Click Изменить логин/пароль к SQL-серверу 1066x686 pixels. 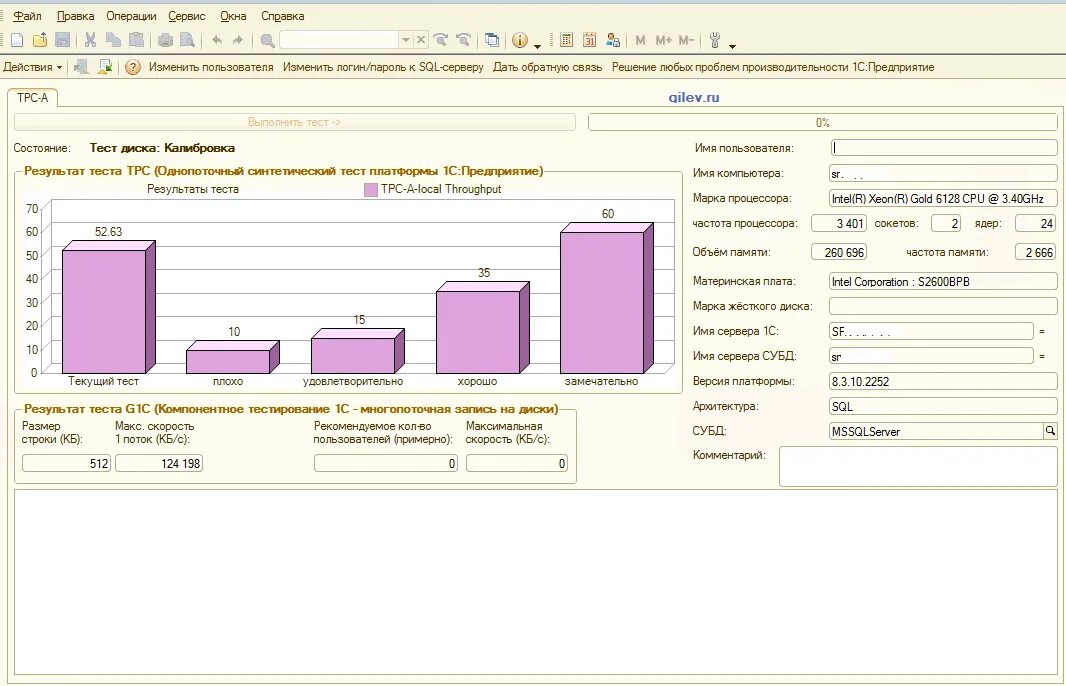pyautogui.click(x=383, y=67)
